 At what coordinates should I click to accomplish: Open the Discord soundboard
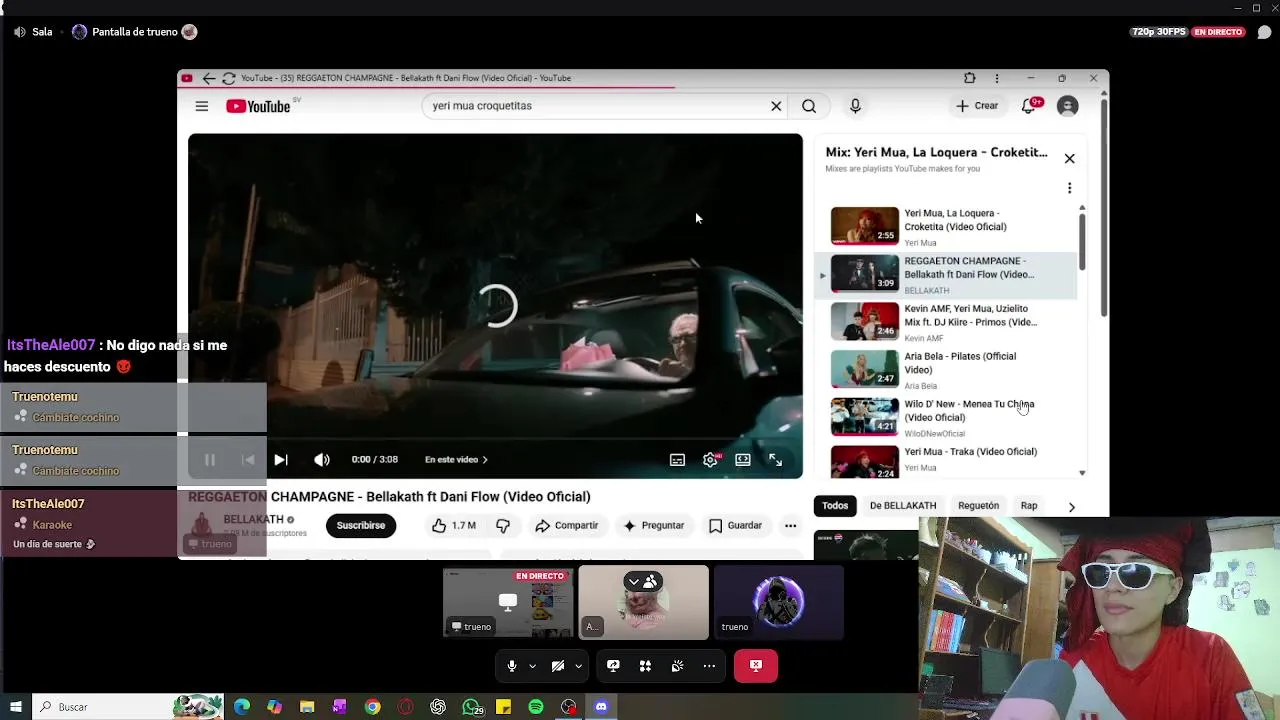tap(677, 666)
